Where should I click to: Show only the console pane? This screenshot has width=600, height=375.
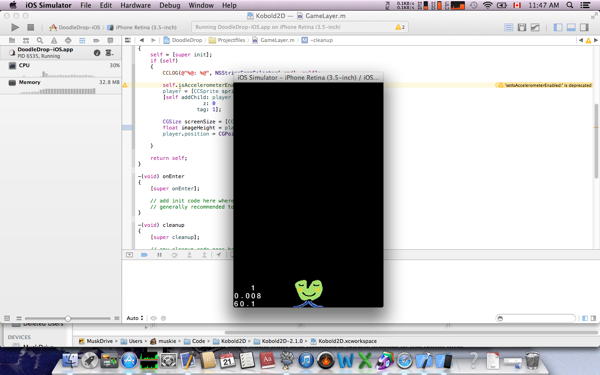pos(593,318)
